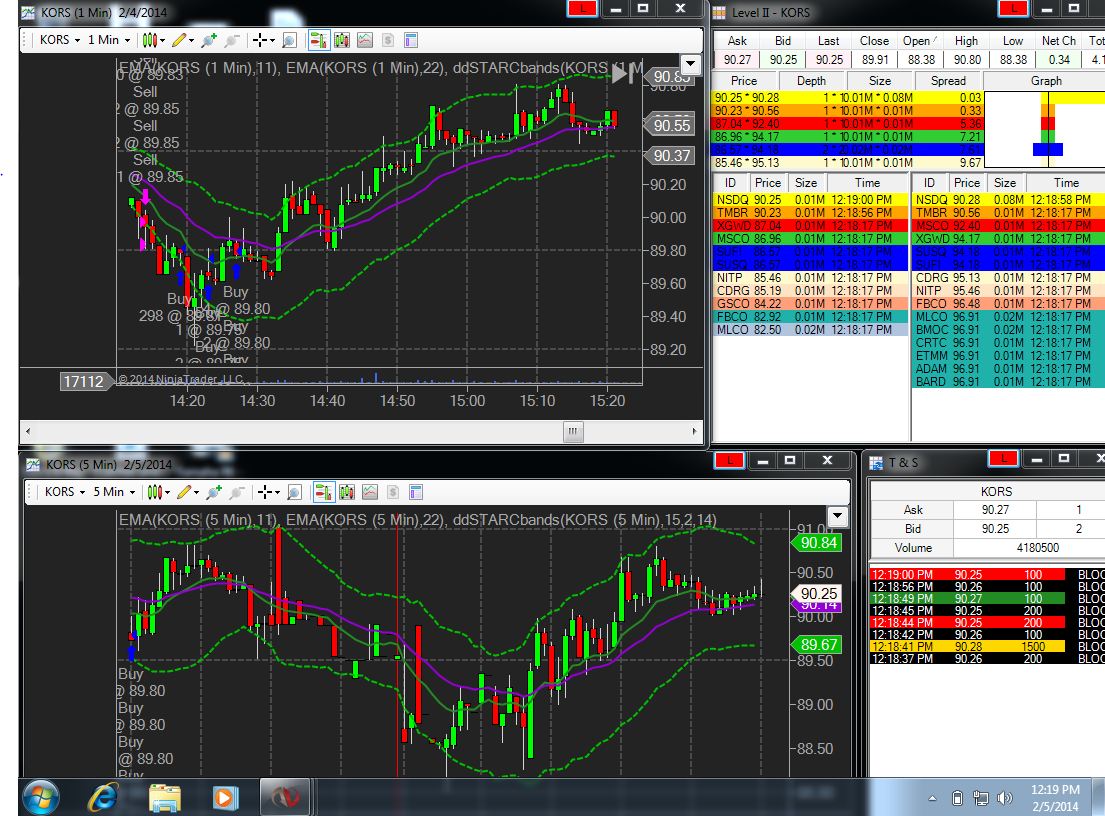1105x816 pixels.
Task: Select NSDQ 90.25 bid row in Level II
Action: 811,200
